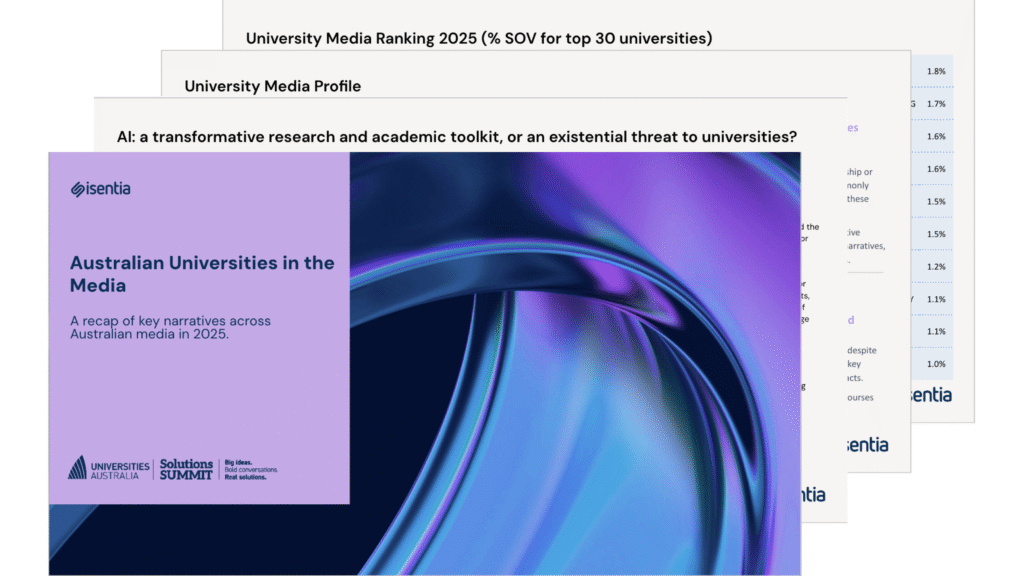Click the 1.2% share of voice value
Viewport: 1024px width, 576px height.
point(936,267)
